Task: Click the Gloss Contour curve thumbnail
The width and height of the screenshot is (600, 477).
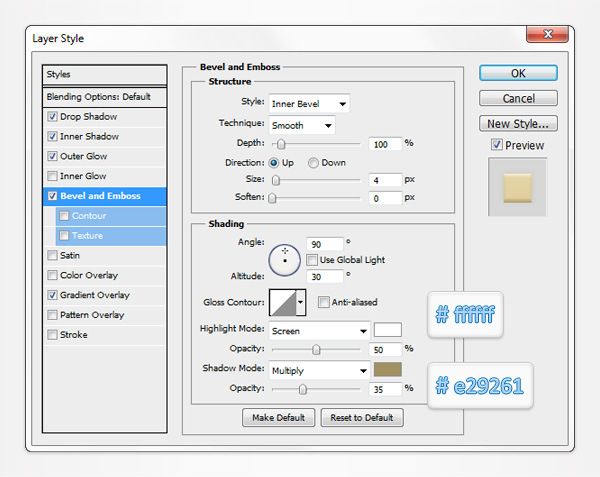Action: (281, 302)
